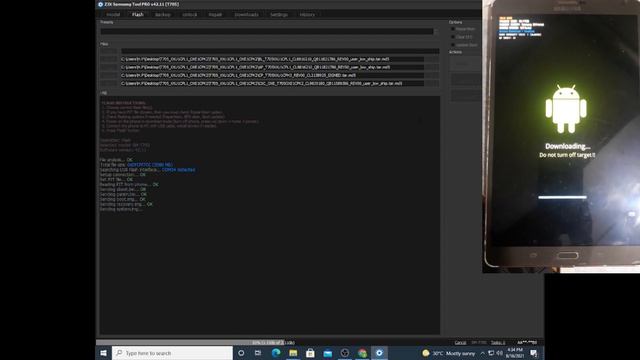Click the volume speaker icon in tray
640x360 pixels.
[x=499, y=353]
